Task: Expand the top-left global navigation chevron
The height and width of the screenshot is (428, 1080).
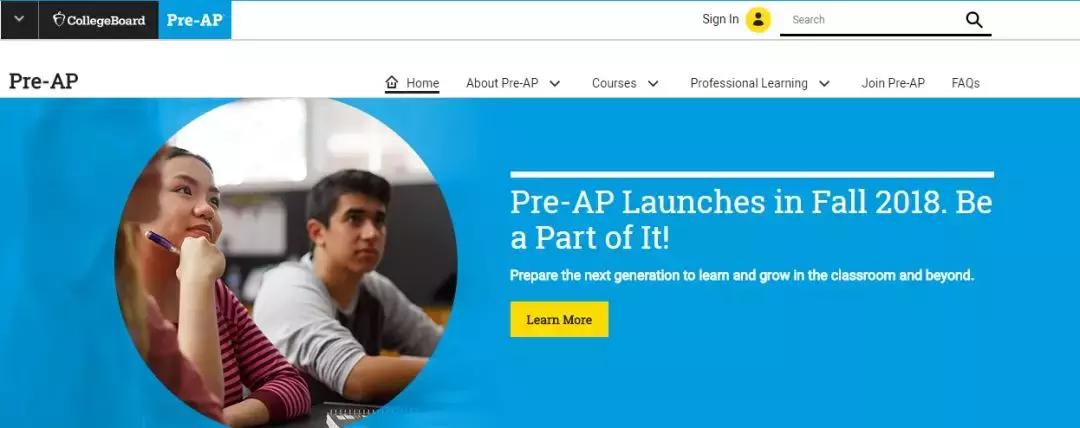Action: [19, 19]
